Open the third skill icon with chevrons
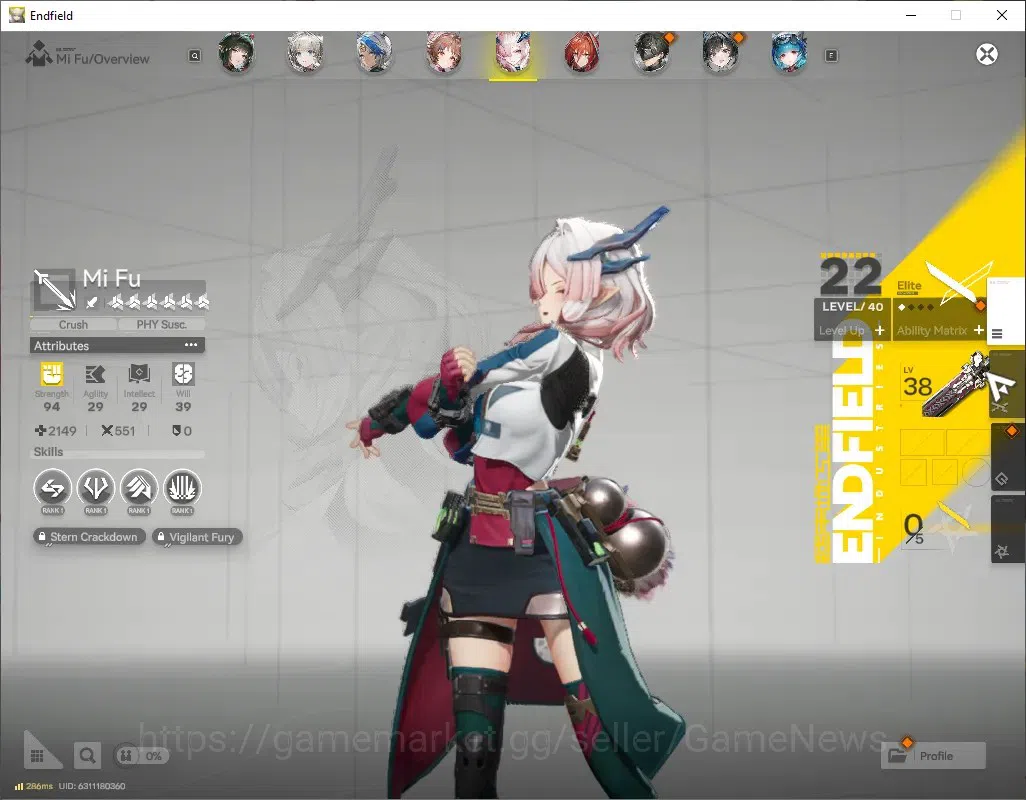This screenshot has width=1026, height=800. click(139, 489)
